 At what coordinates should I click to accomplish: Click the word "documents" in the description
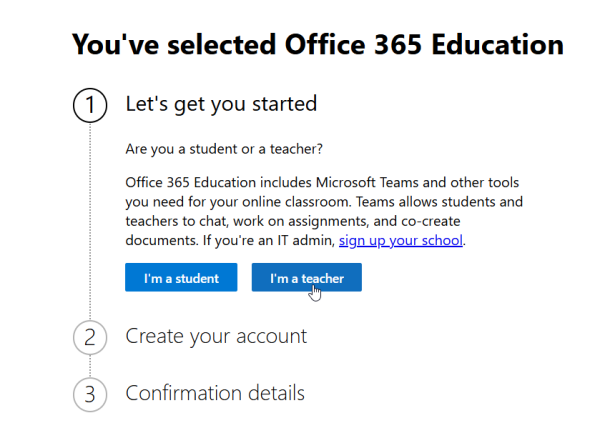159,241
